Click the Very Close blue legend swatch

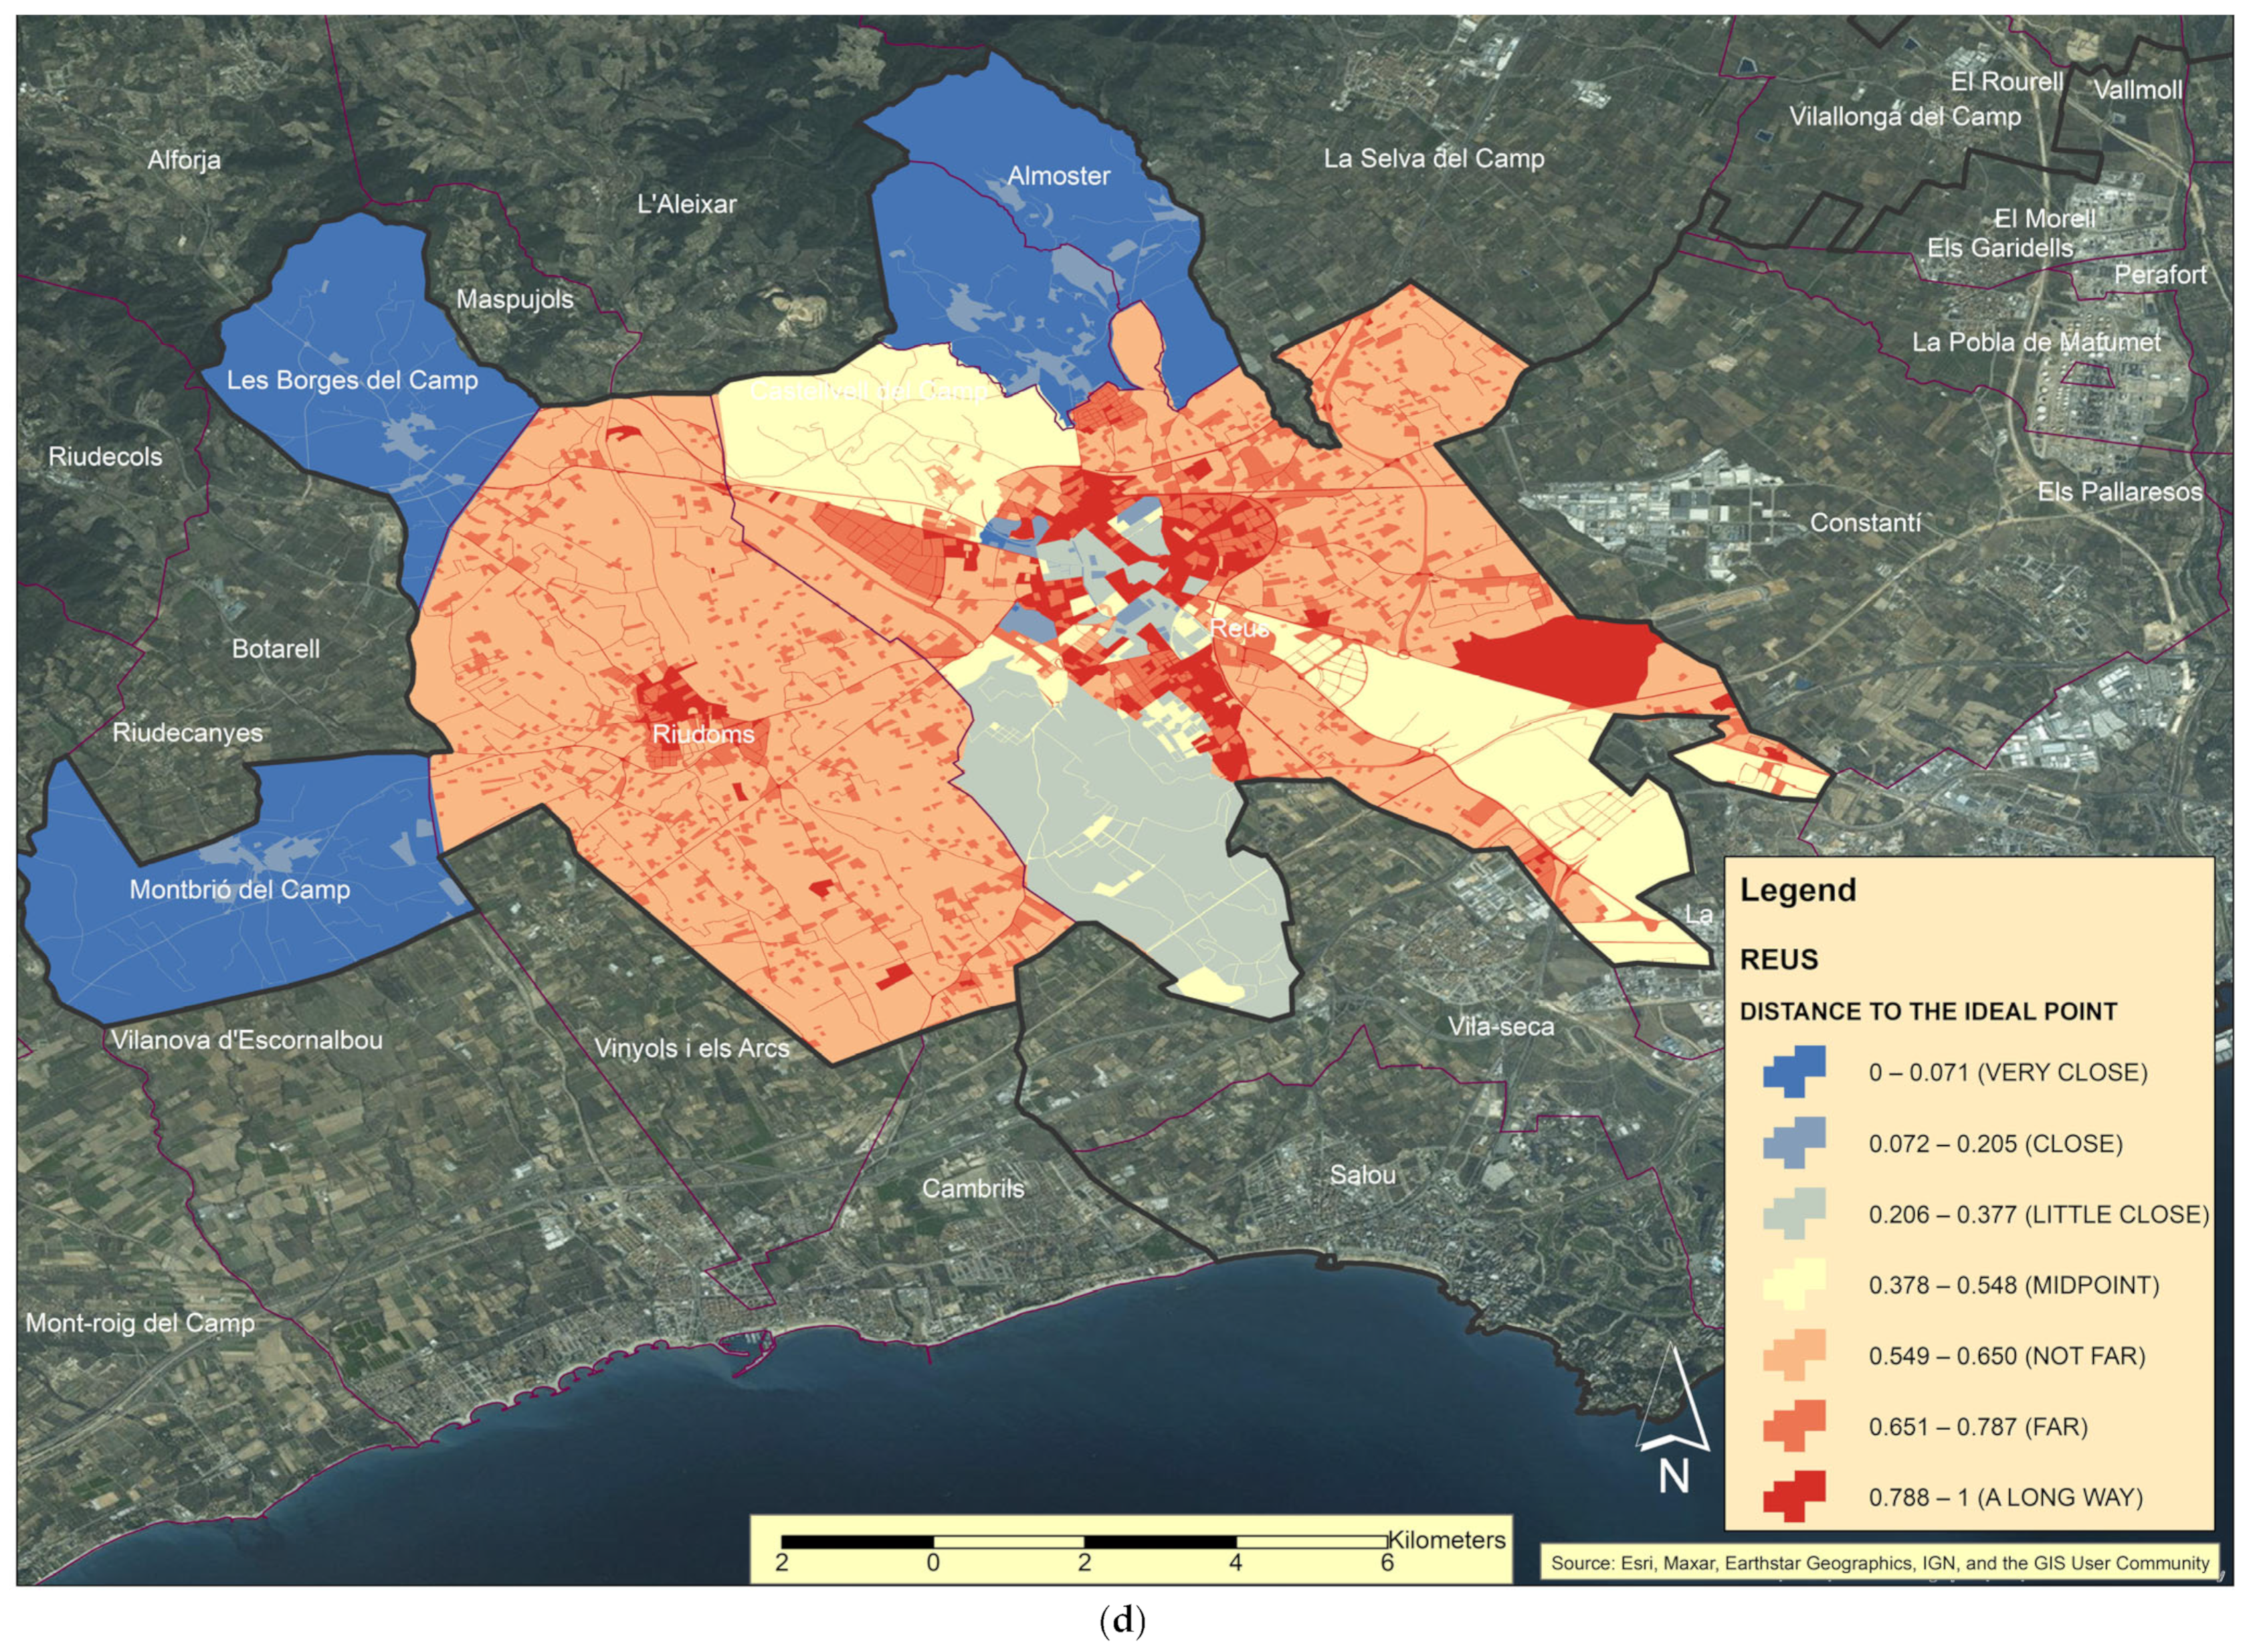pyautogui.click(x=1795, y=1071)
